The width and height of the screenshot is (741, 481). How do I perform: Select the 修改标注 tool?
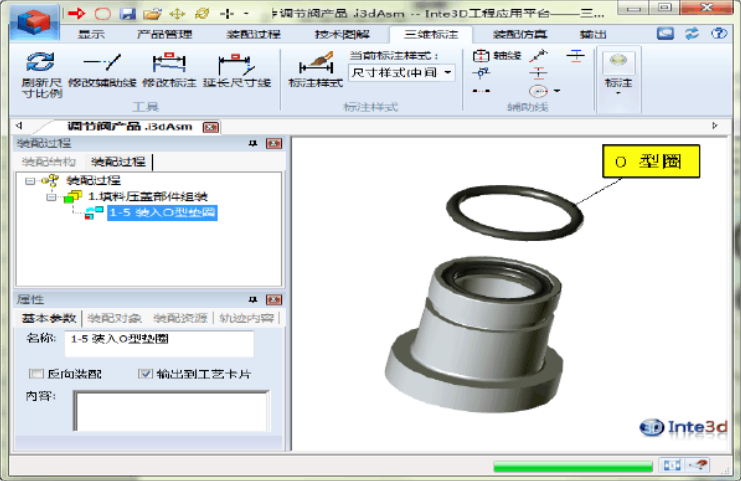[169, 63]
